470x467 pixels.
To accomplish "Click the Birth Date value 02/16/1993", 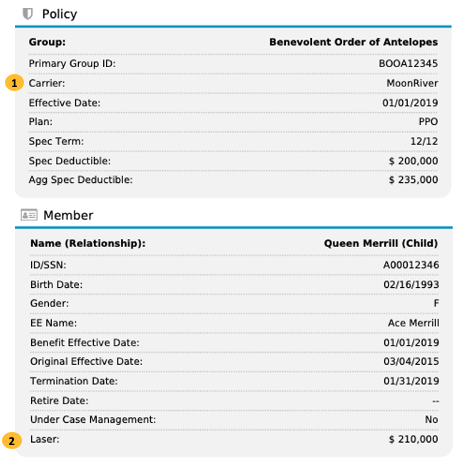I will tap(411, 285).
